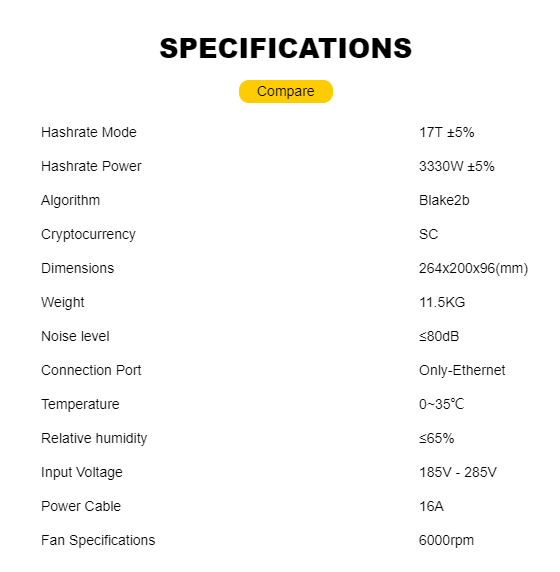The width and height of the screenshot is (560, 572).
Task: Click the Only-Ethernet connection value
Action: pyautogui.click(x=462, y=370)
